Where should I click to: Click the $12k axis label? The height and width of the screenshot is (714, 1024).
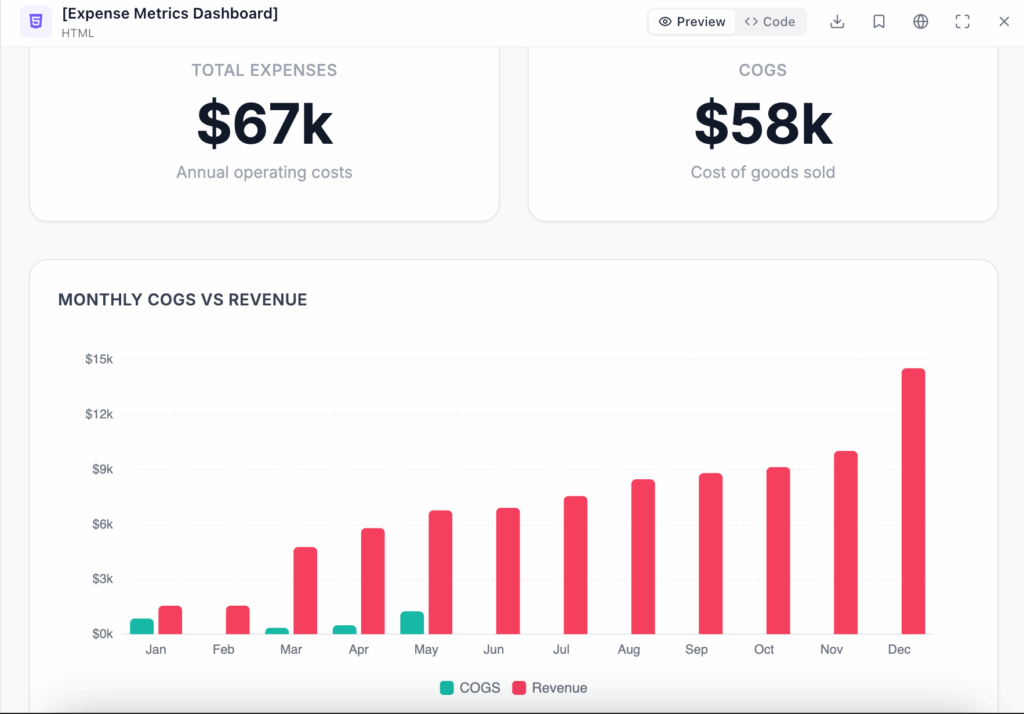click(99, 414)
